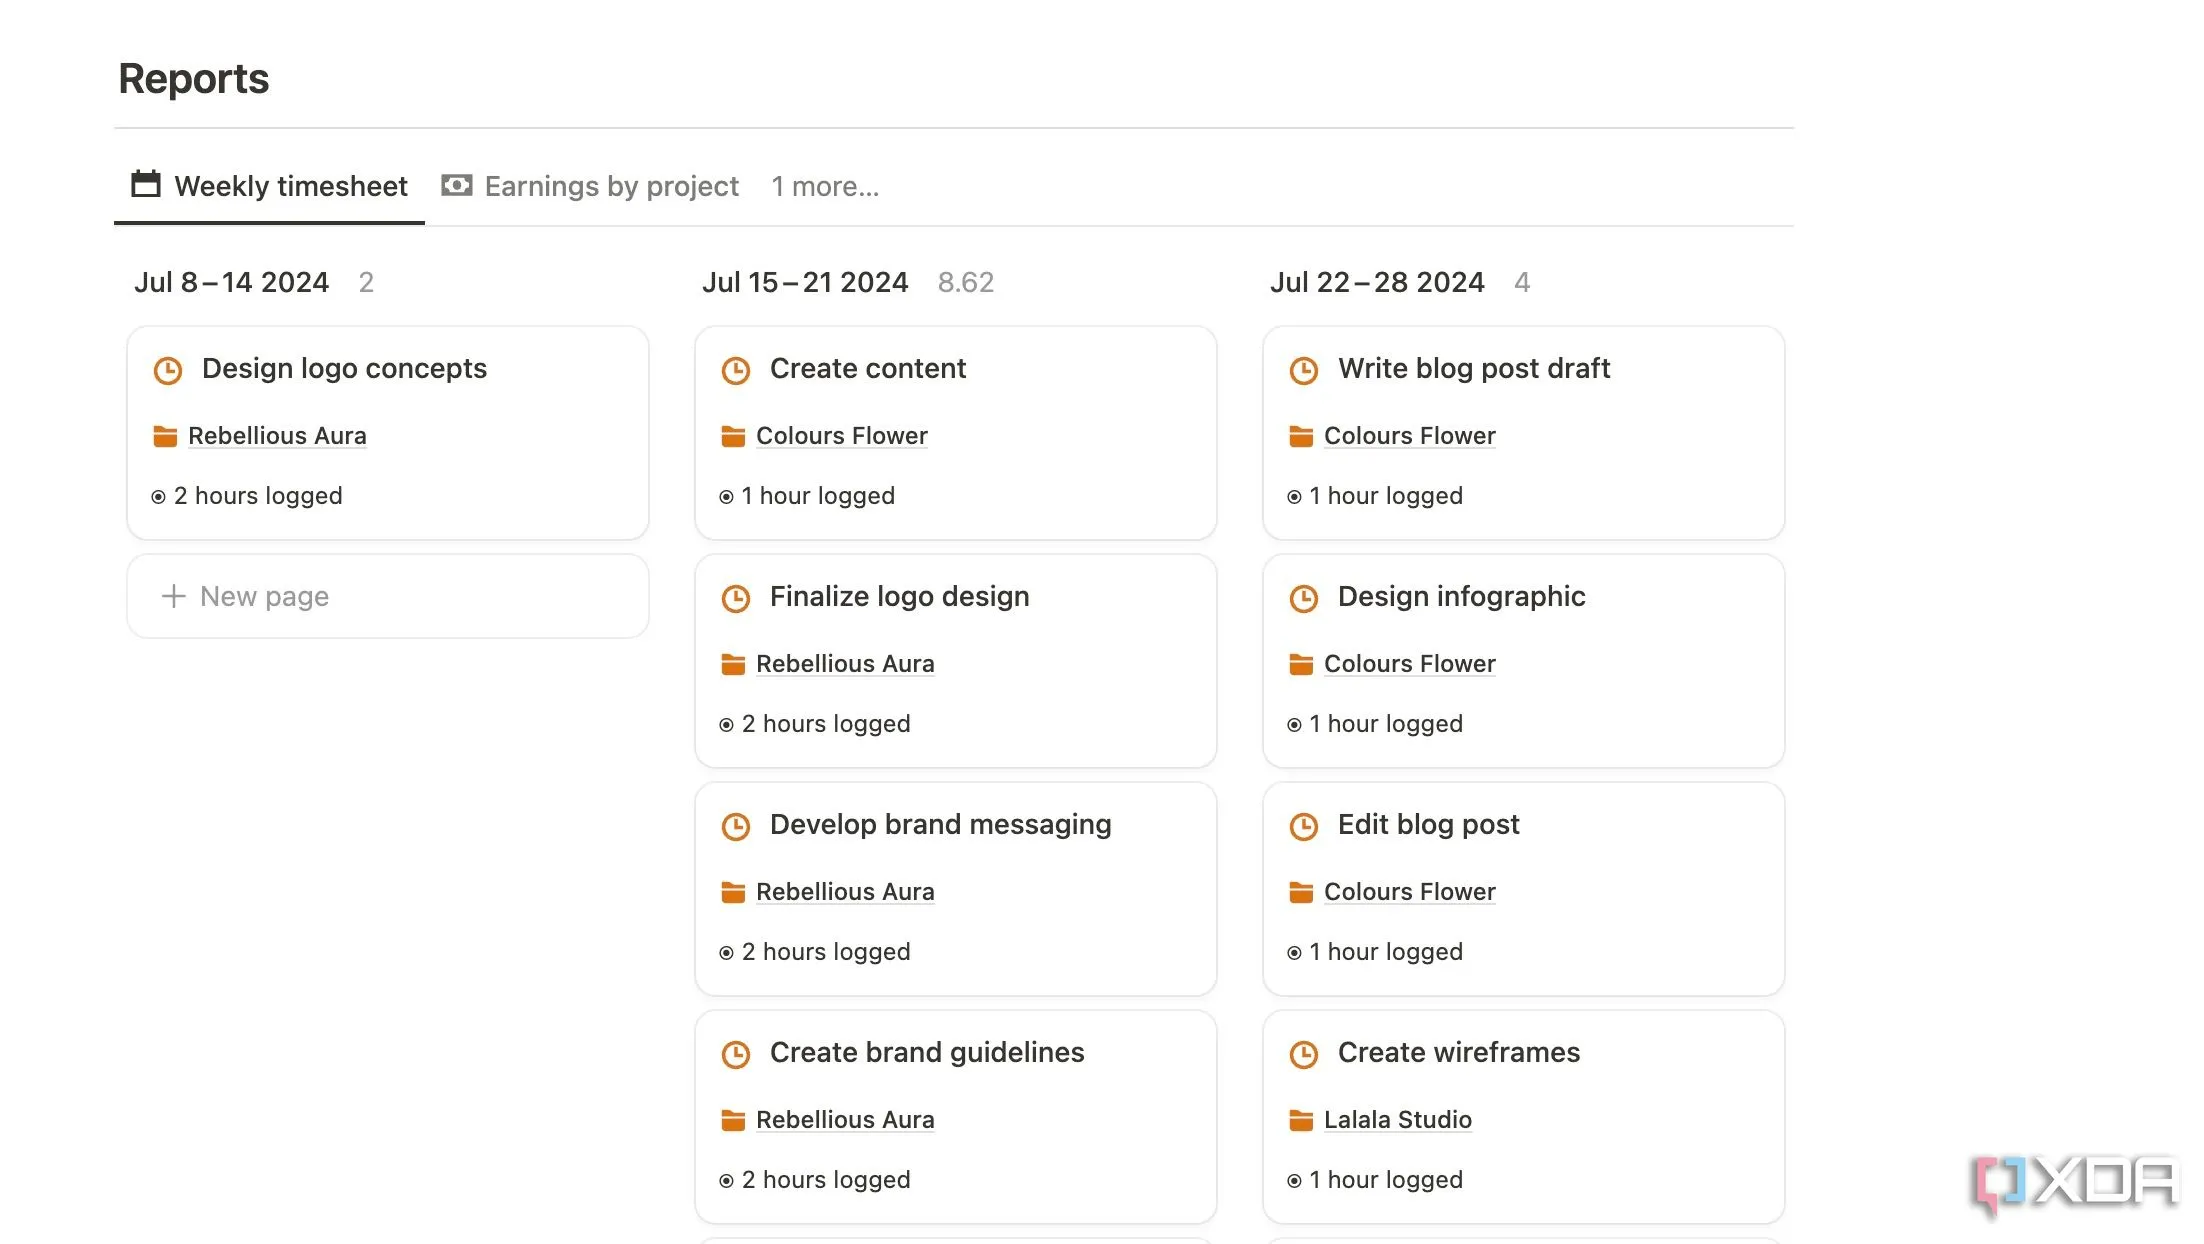Click clock icon on Develop brand messaging card

pyautogui.click(x=736, y=827)
